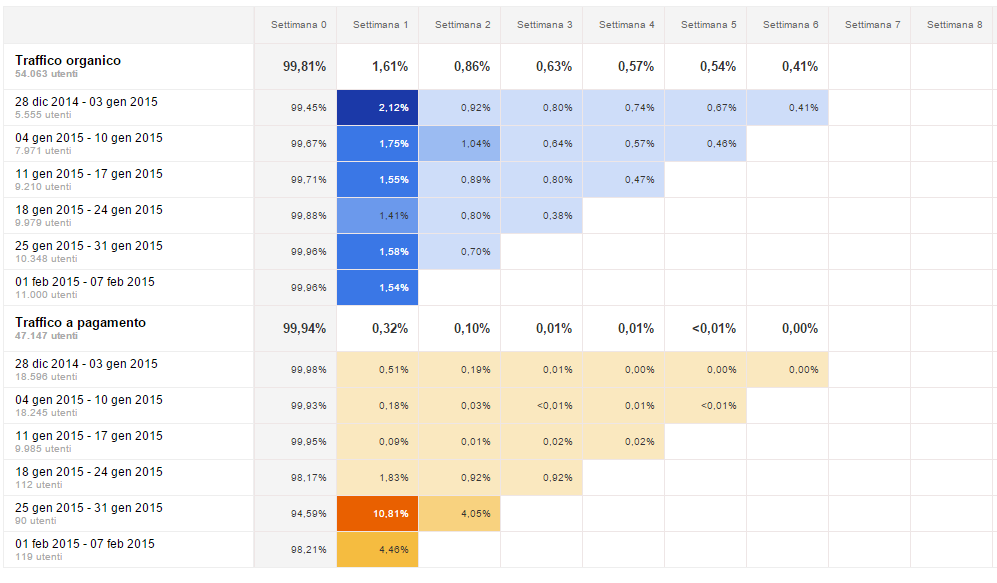Click the blue 1,75% cell
Screen dimensions: 997x583
[378, 144]
